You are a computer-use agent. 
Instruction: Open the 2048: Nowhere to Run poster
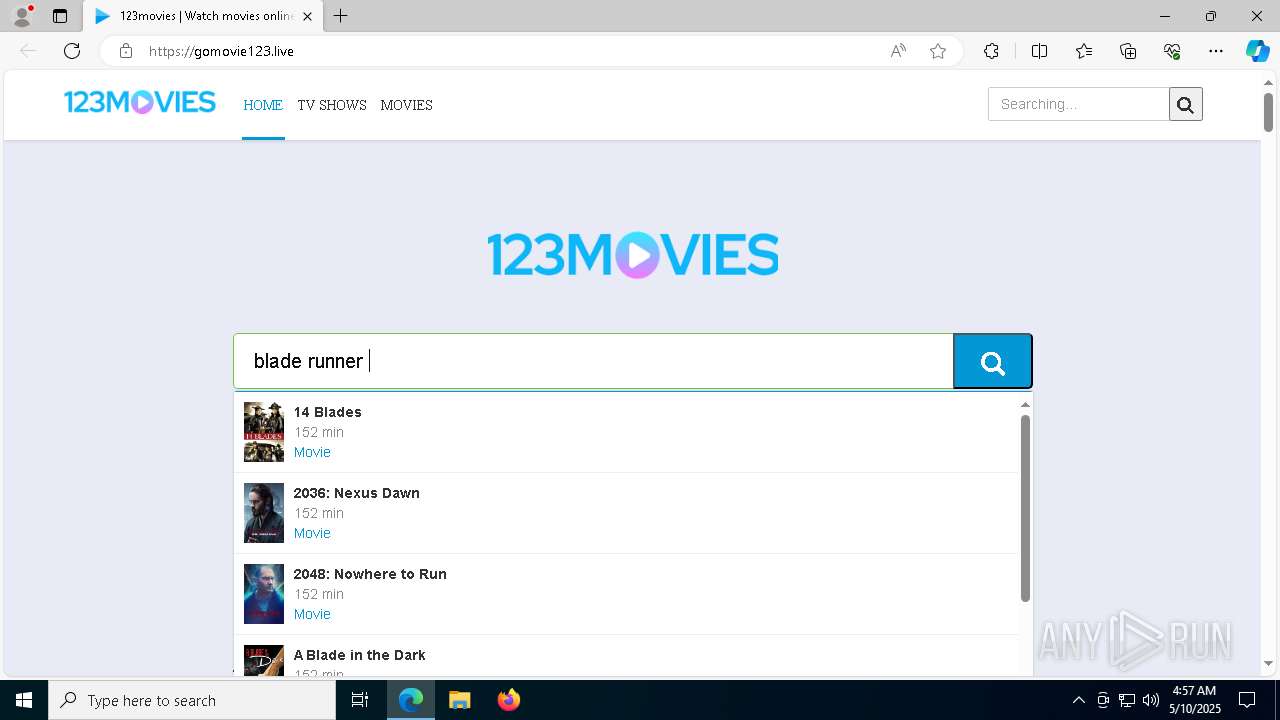(264, 594)
